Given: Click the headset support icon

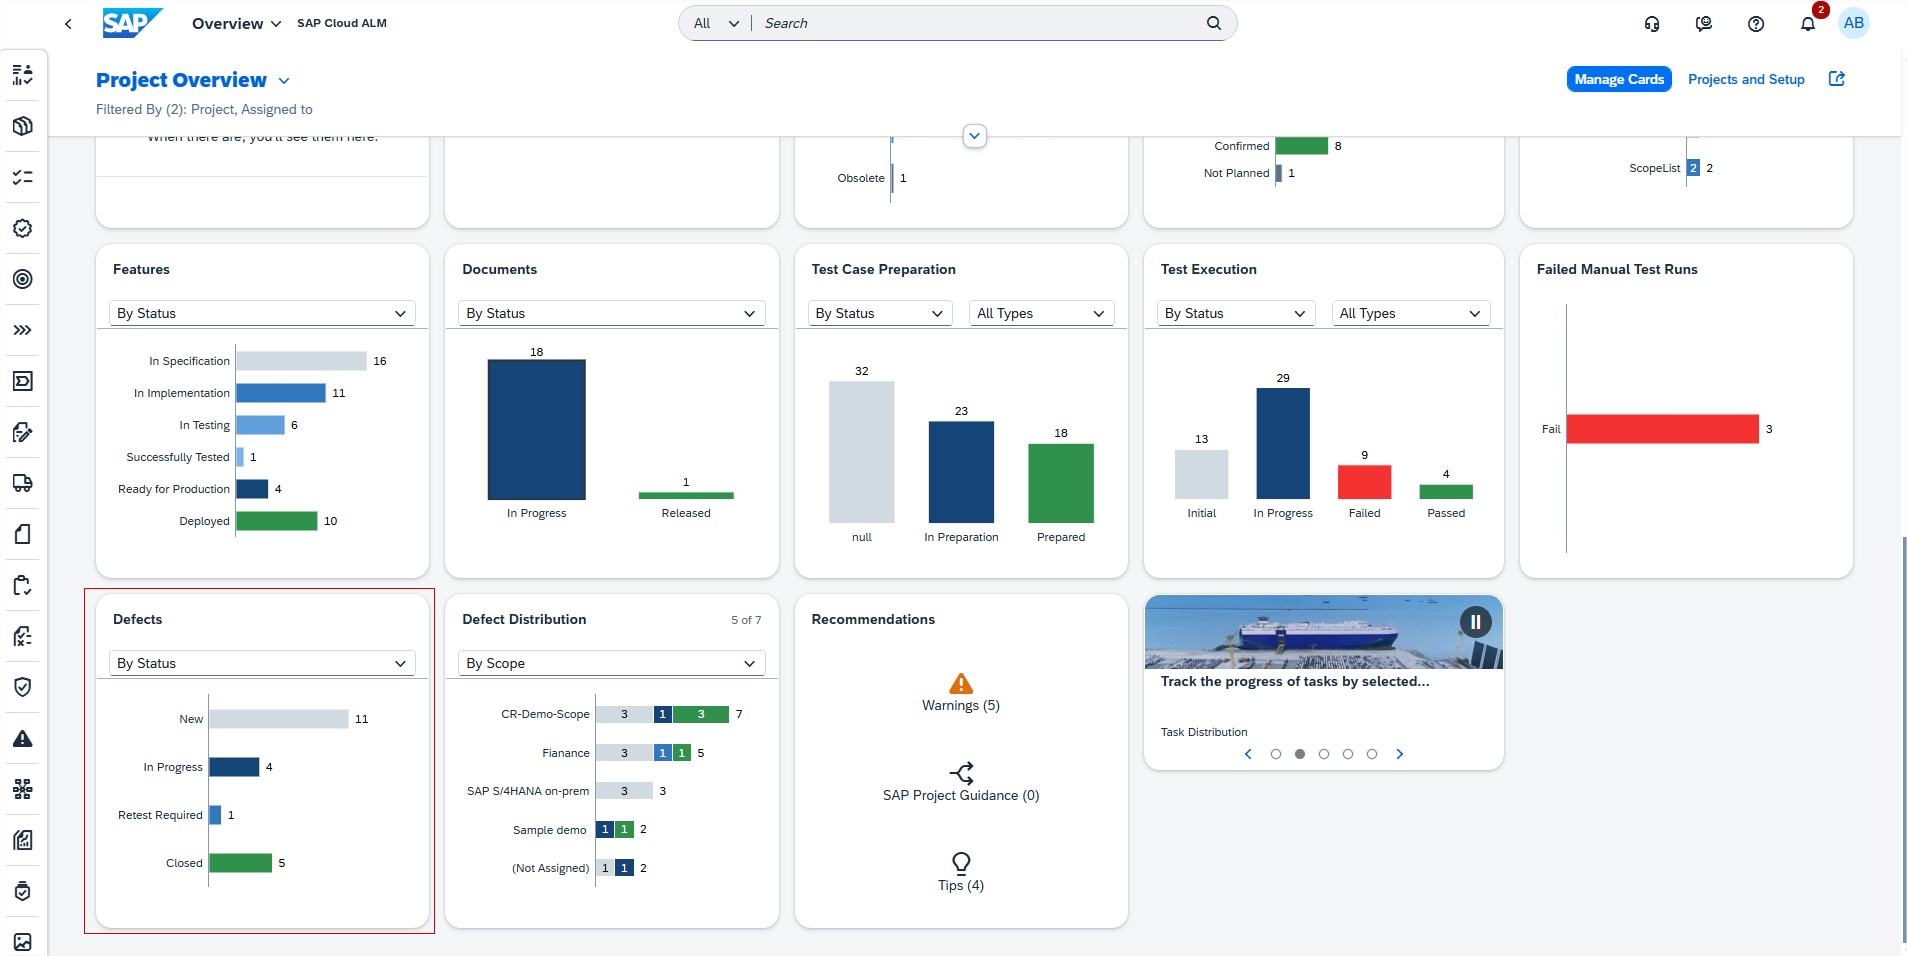Looking at the screenshot, I should 1651,24.
